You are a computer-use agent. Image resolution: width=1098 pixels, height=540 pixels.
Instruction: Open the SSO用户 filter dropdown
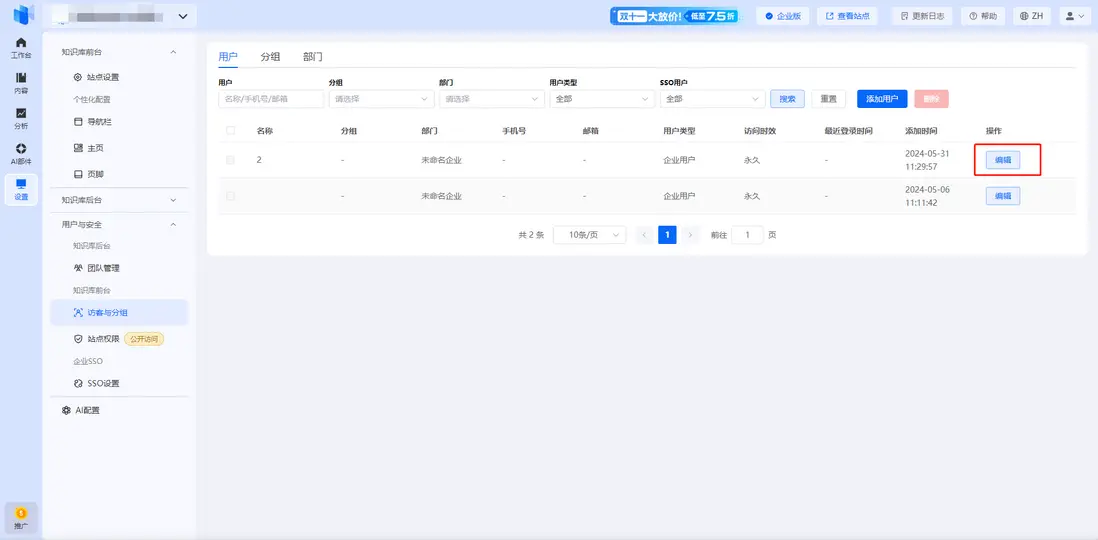[712, 99]
